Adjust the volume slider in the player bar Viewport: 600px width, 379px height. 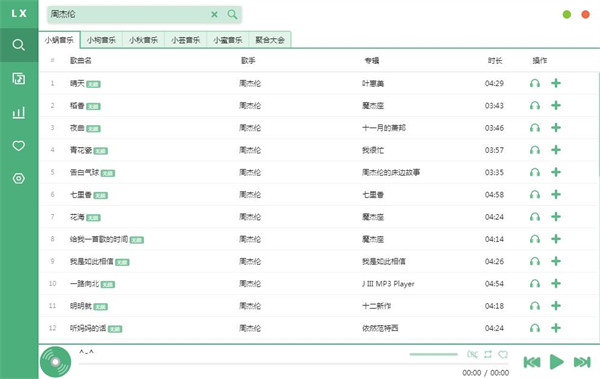pyautogui.click(x=433, y=354)
